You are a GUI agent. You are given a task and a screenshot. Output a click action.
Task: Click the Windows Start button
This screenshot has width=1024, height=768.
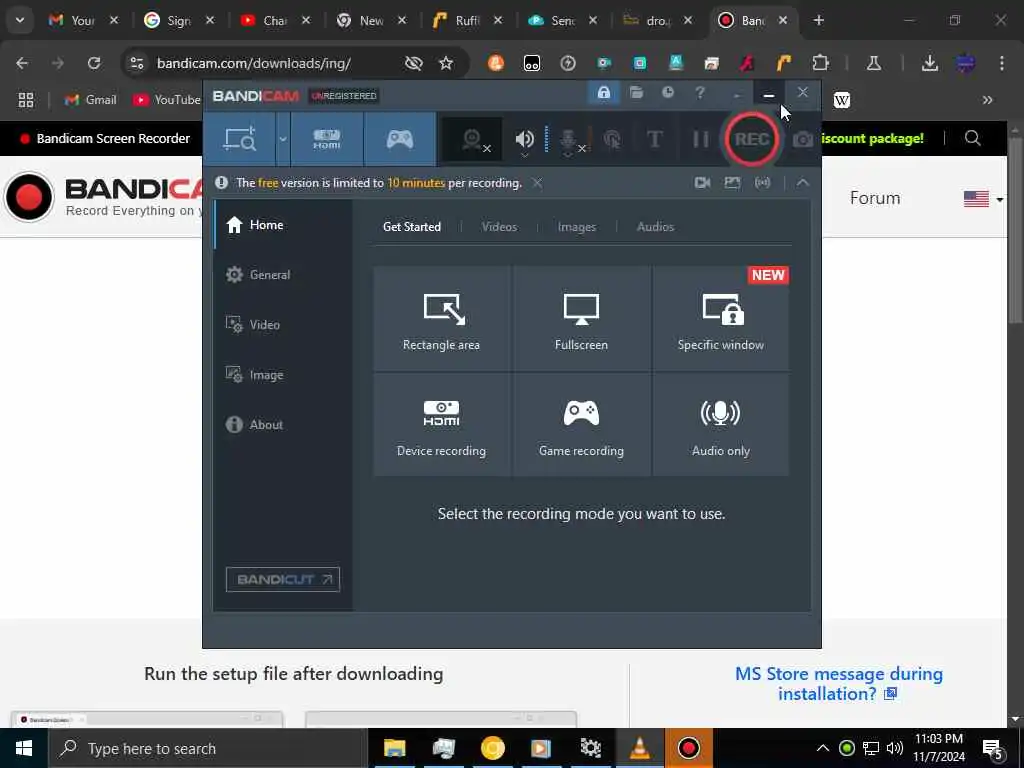[24, 748]
